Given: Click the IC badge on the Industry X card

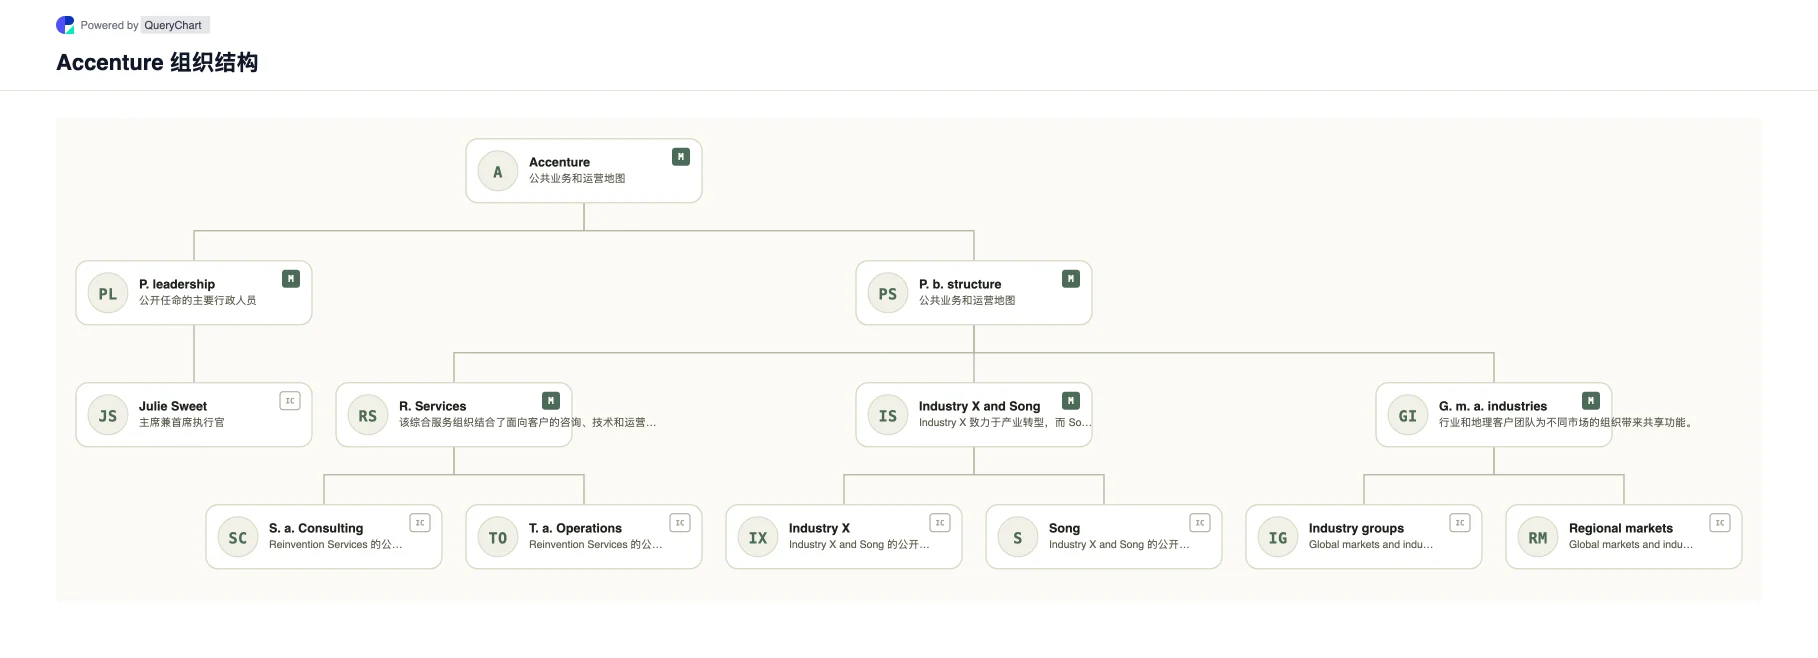Looking at the screenshot, I should pos(940,523).
